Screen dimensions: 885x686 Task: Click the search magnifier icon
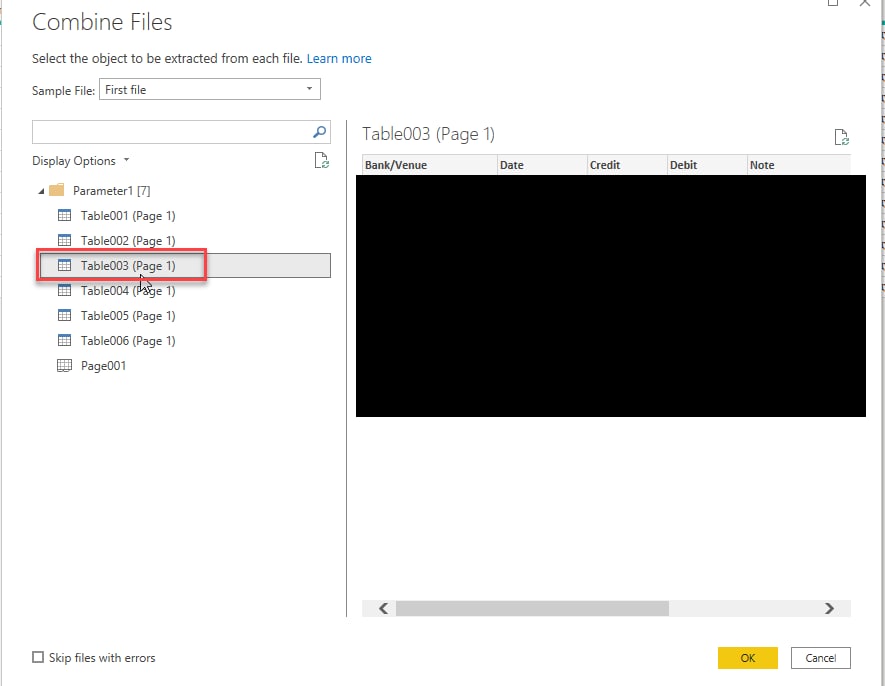tap(319, 132)
